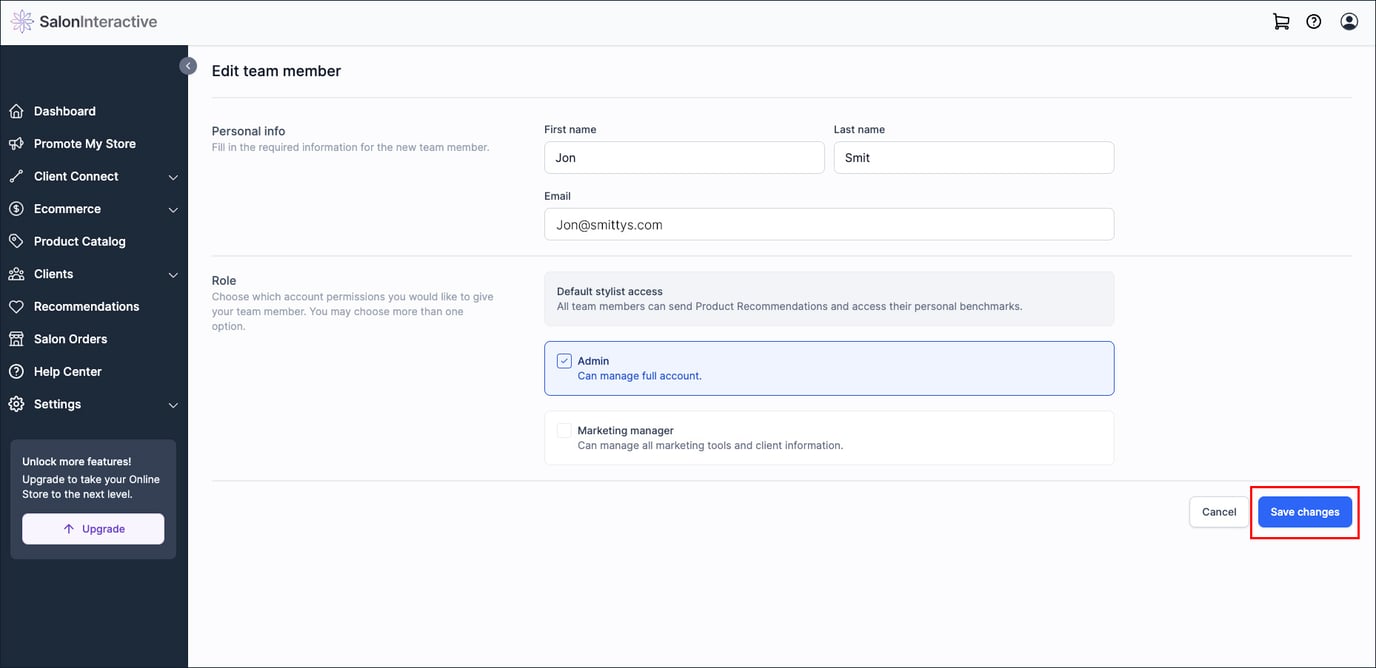Screen dimensions: 1376x668
Task: Open the Dashboard from the sidebar
Action: tap(65, 110)
